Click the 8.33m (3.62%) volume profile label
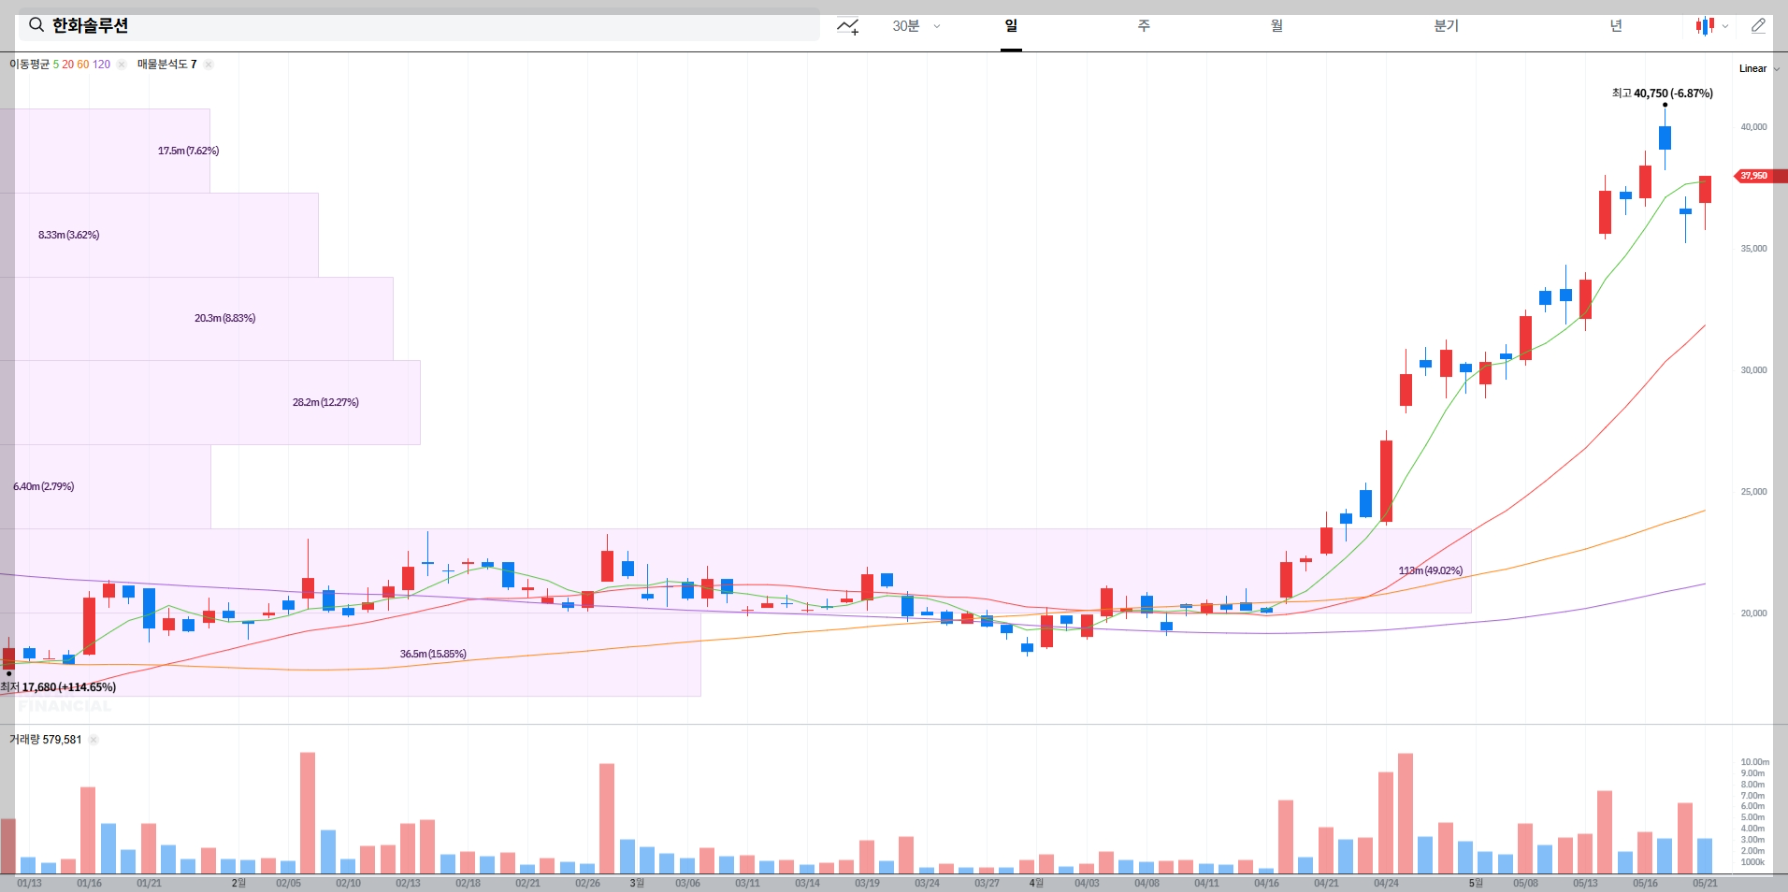Viewport: 1788px width, 892px height. [69, 235]
